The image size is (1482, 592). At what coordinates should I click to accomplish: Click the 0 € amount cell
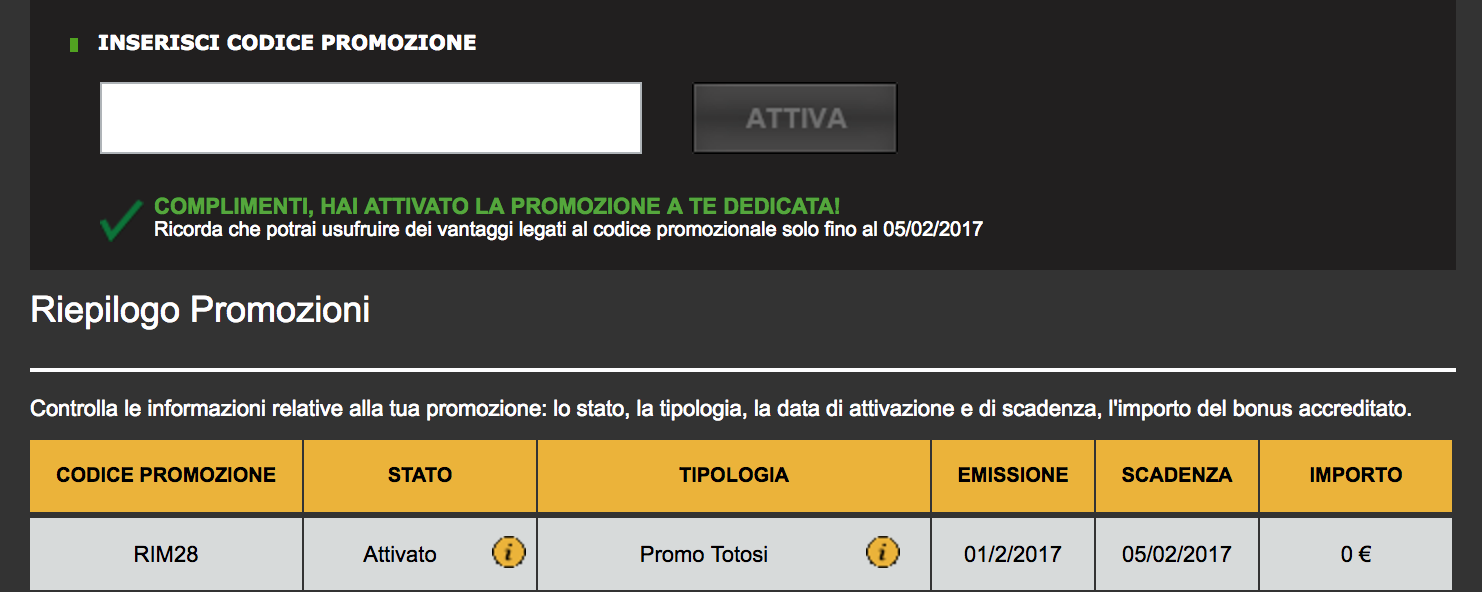coord(1356,554)
